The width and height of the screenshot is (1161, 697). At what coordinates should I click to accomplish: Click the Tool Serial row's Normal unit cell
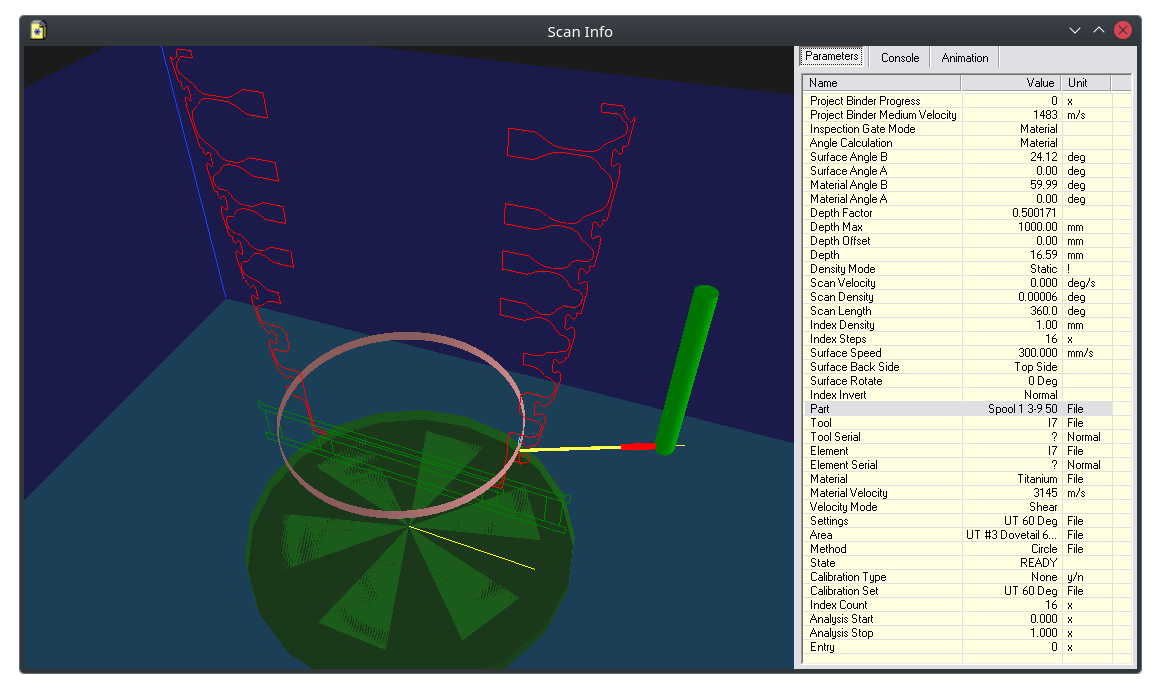point(1084,438)
